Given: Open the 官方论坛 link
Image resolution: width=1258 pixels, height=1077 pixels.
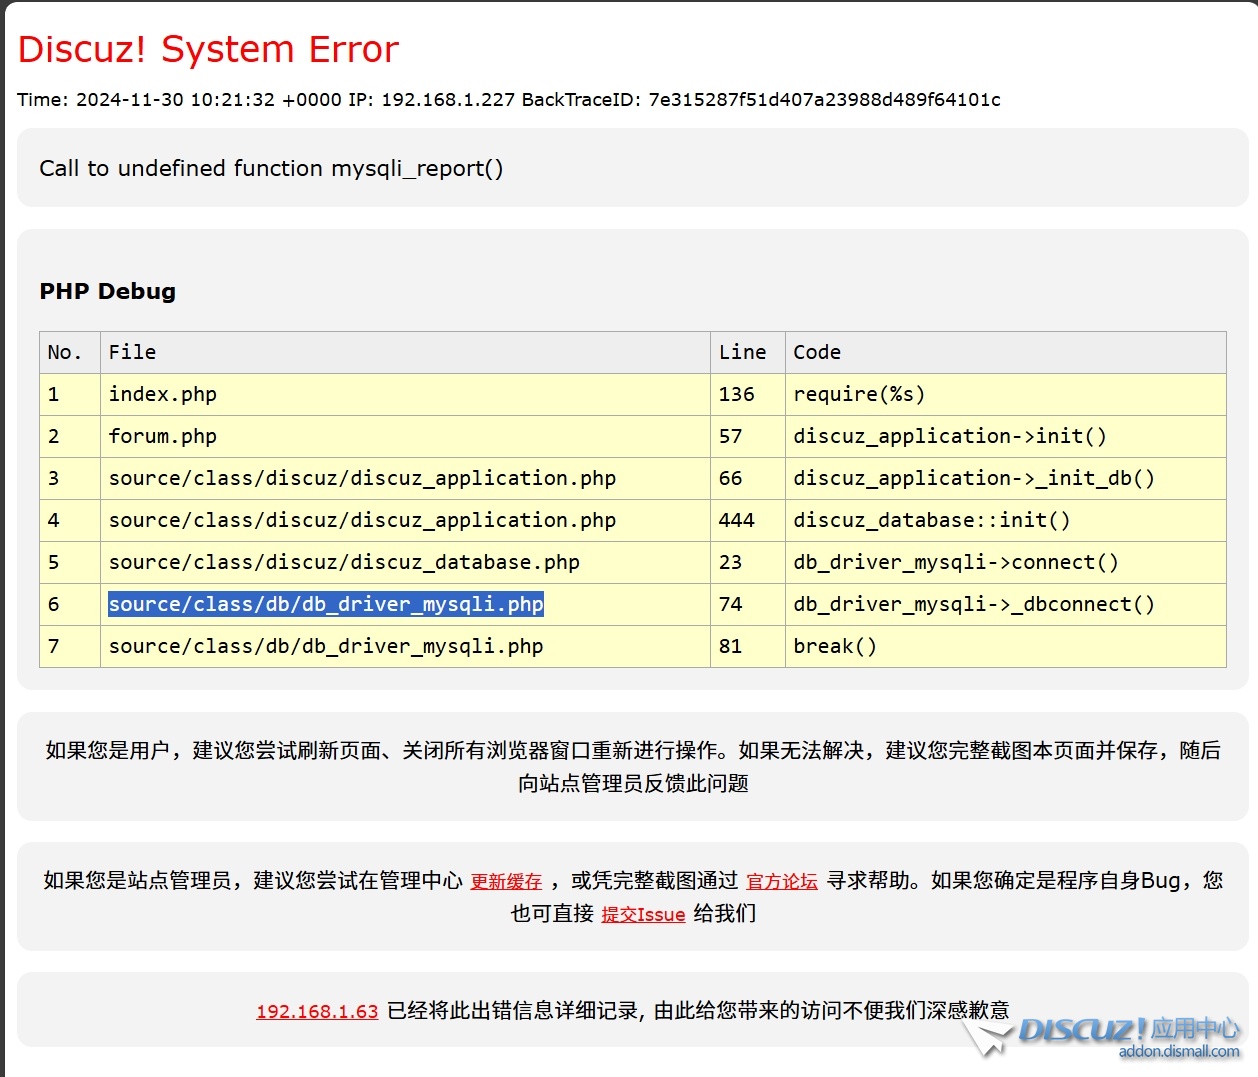Looking at the screenshot, I should [782, 881].
